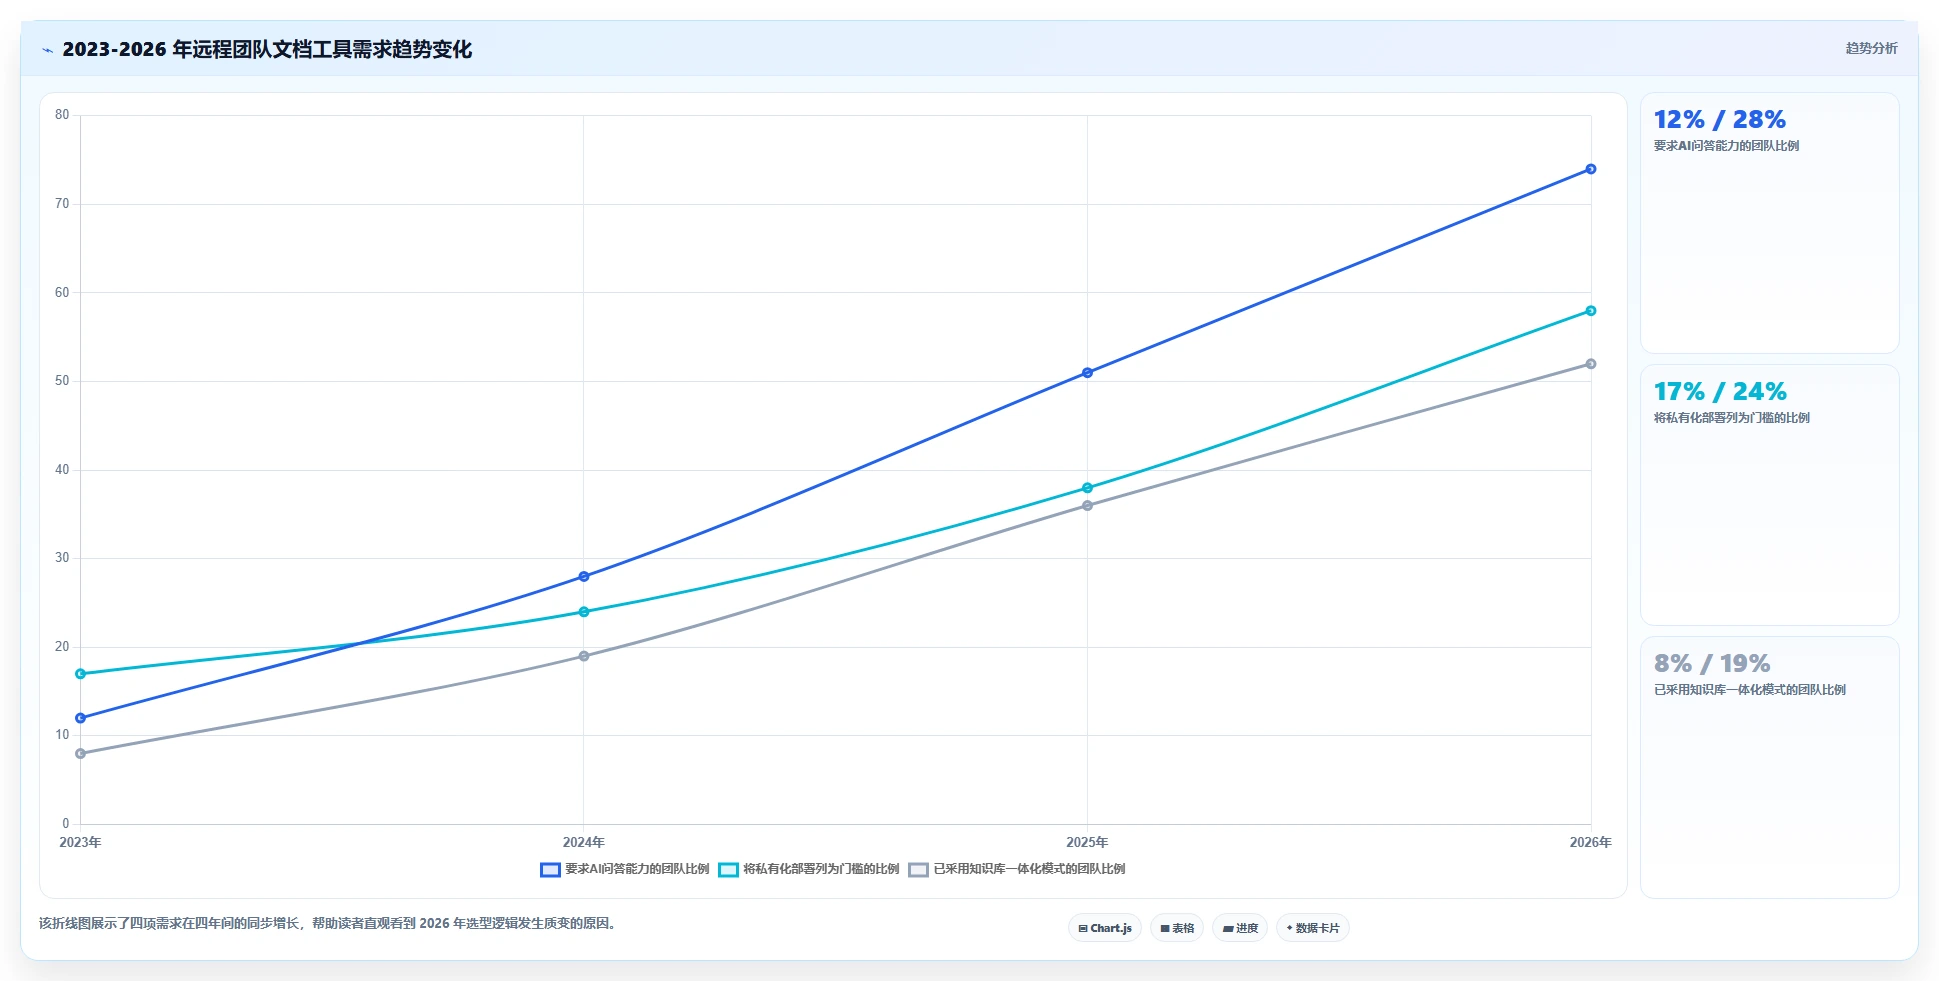The height and width of the screenshot is (981, 1939).
Task: Click the gray data point at 2026年 (52)
Action: (x=1590, y=364)
